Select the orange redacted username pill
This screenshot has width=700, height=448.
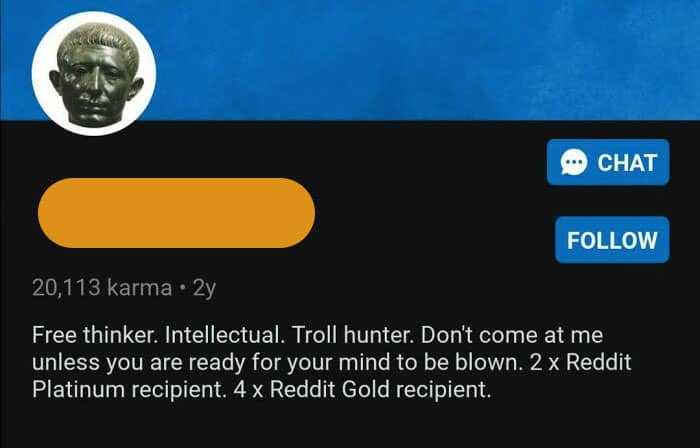176,213
